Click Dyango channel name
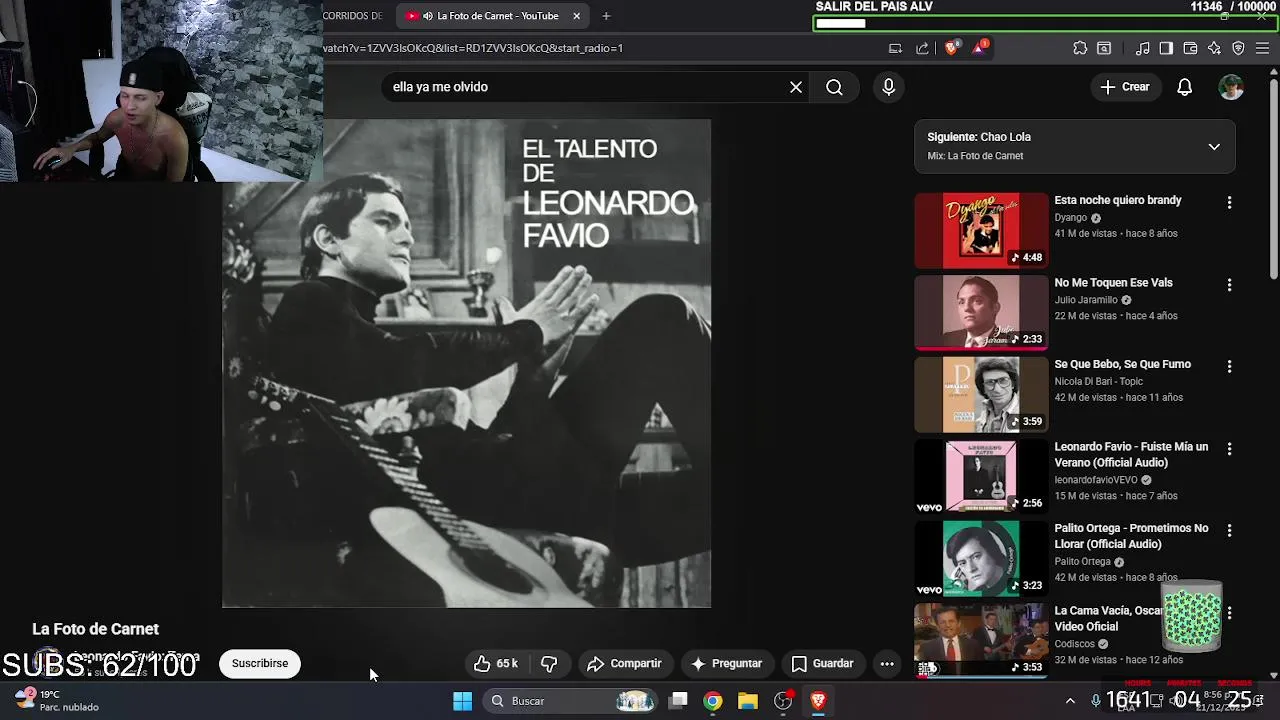Image resolution: width=1280 pixels, height=720 pixels. [1070, 218]
